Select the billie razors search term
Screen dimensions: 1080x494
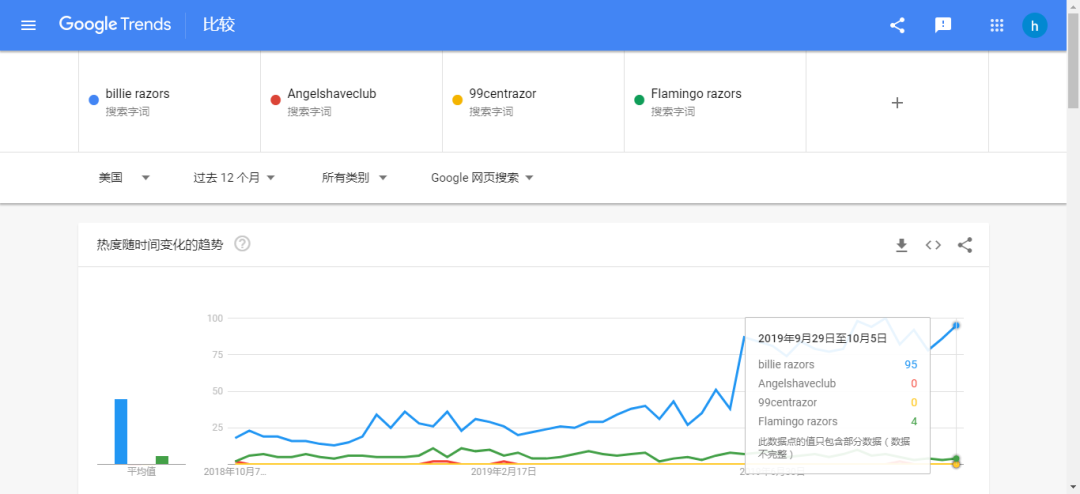tap(137, 94)
